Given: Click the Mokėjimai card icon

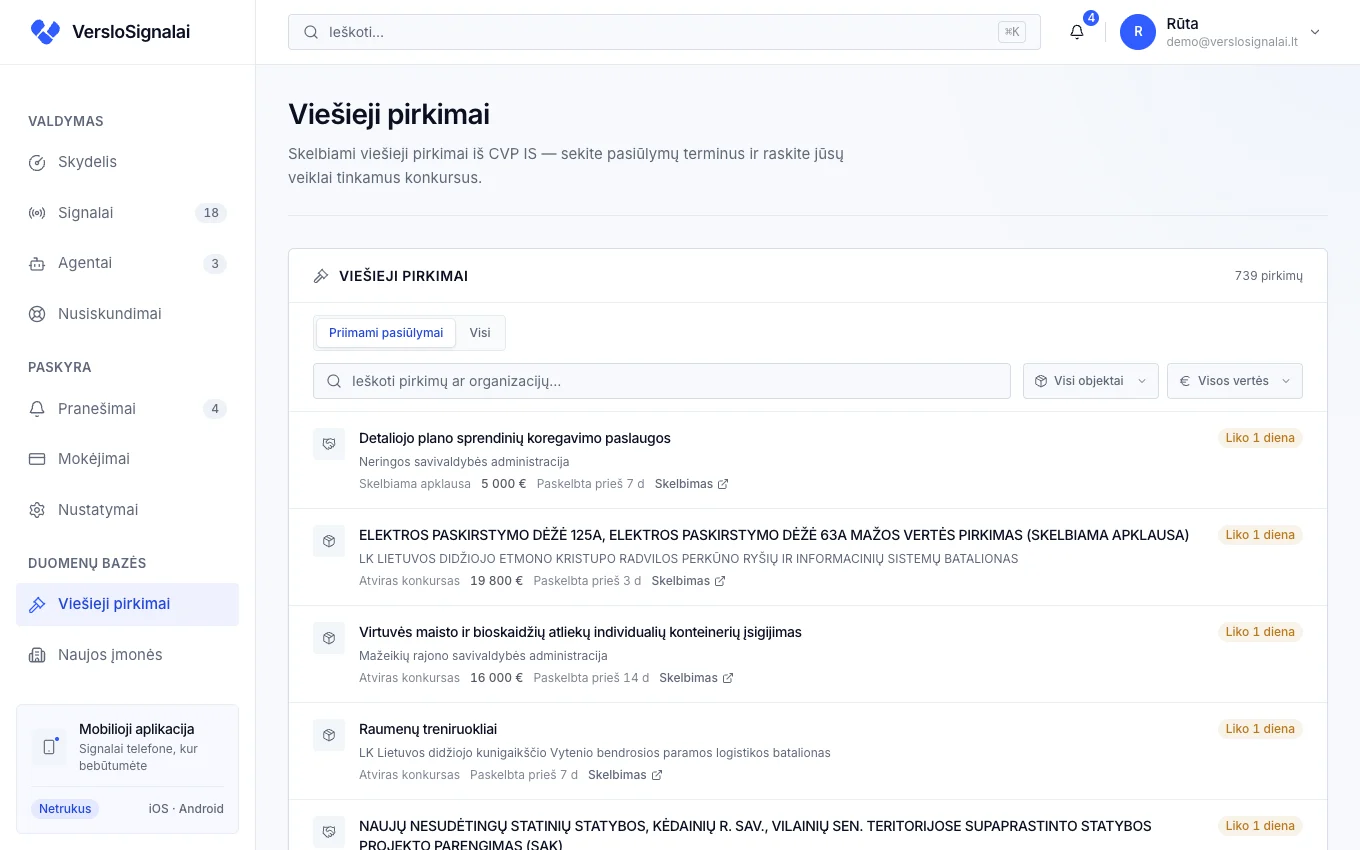Looking at the screenshot, I should [37, 459].
